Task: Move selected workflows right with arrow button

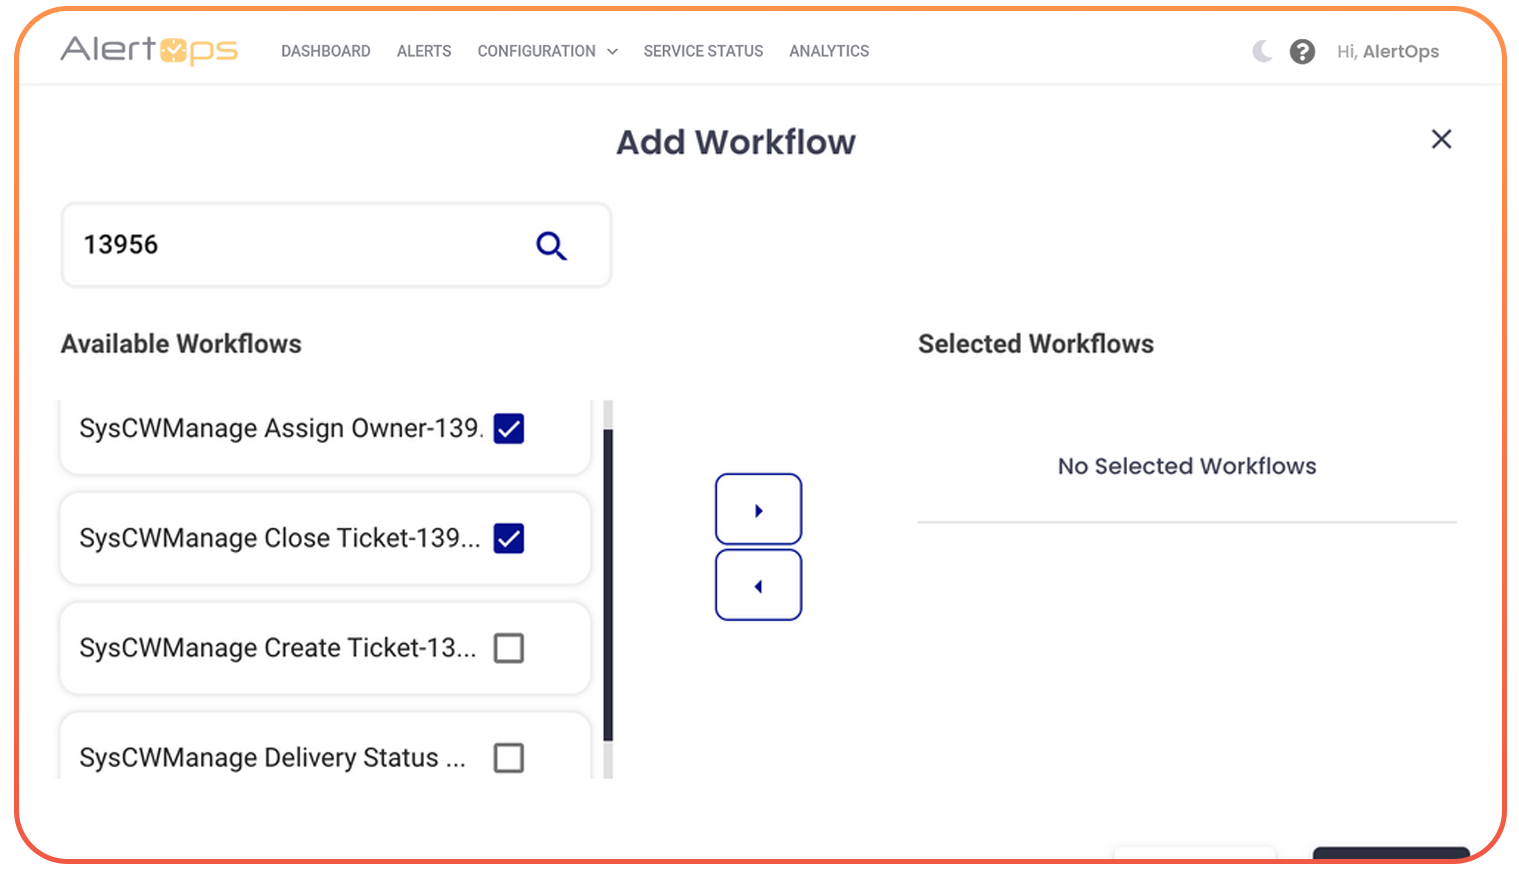Action: point(758,509)
